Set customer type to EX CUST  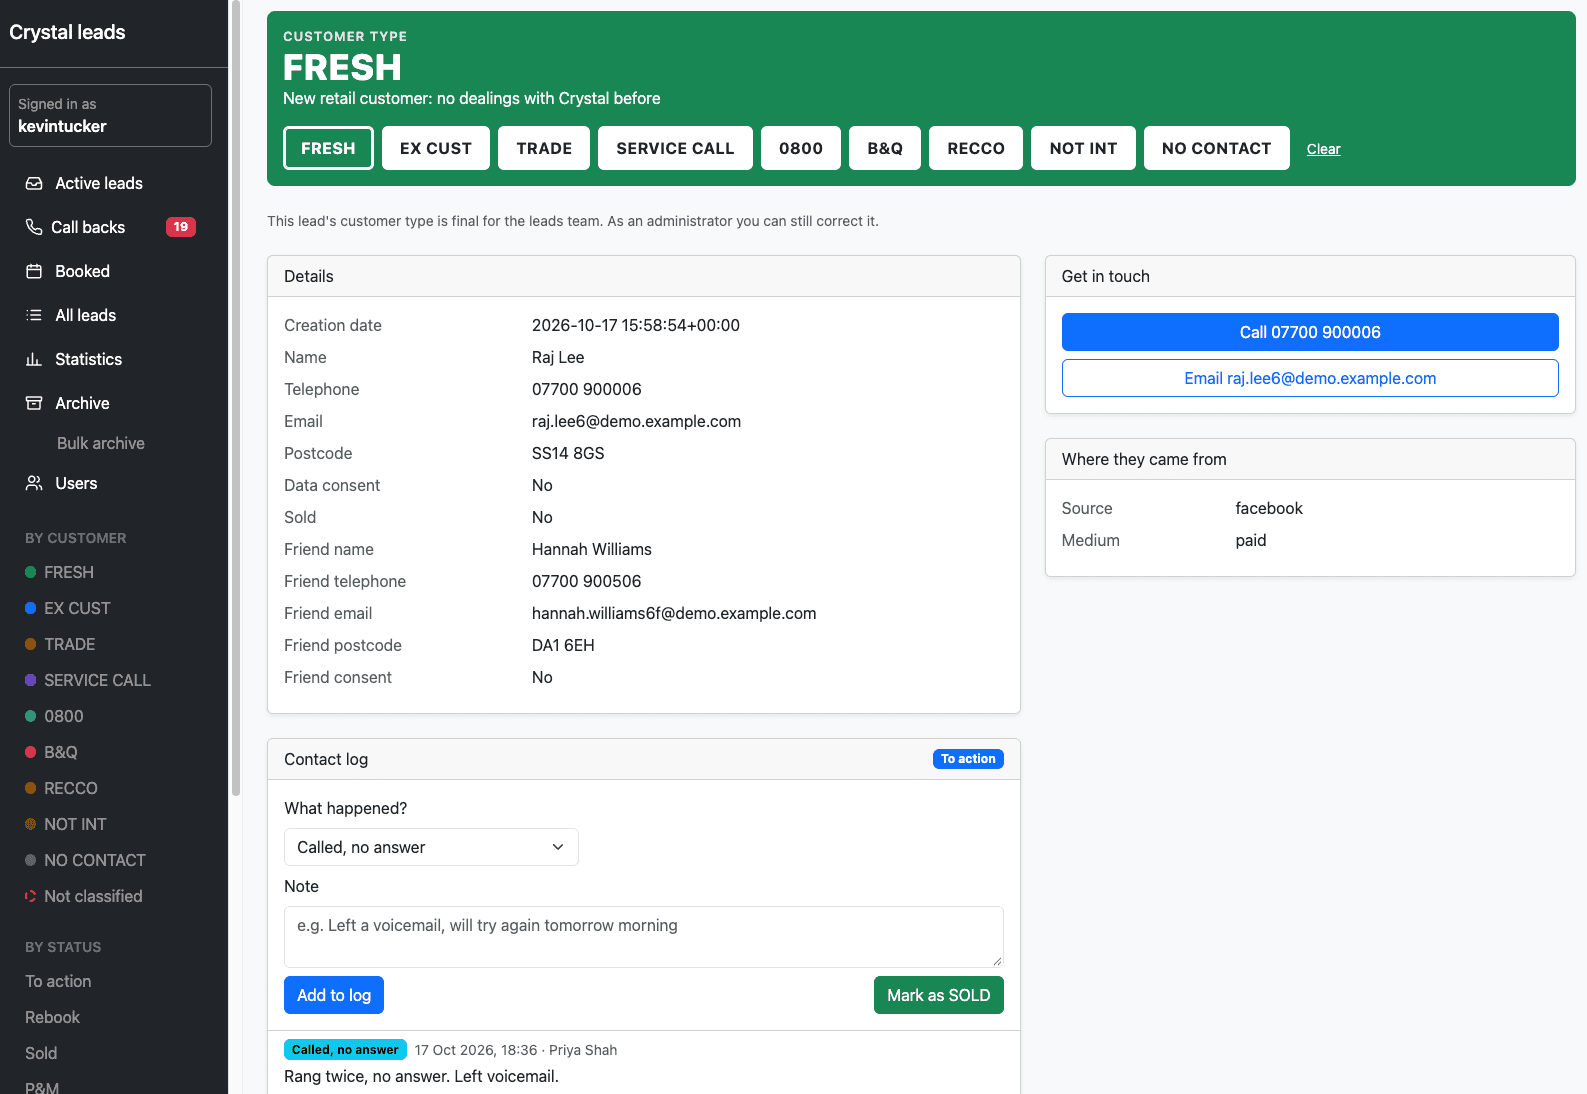[x=436, y=148]
